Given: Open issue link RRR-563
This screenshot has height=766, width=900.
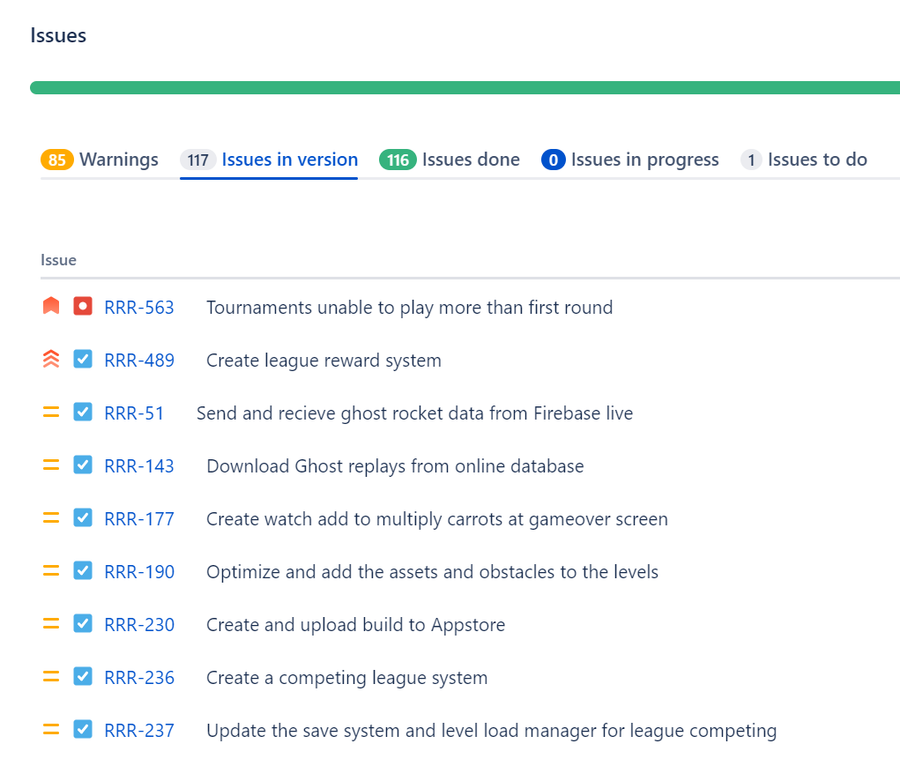Looking at the screenshot, I should (x=139, y=308).
